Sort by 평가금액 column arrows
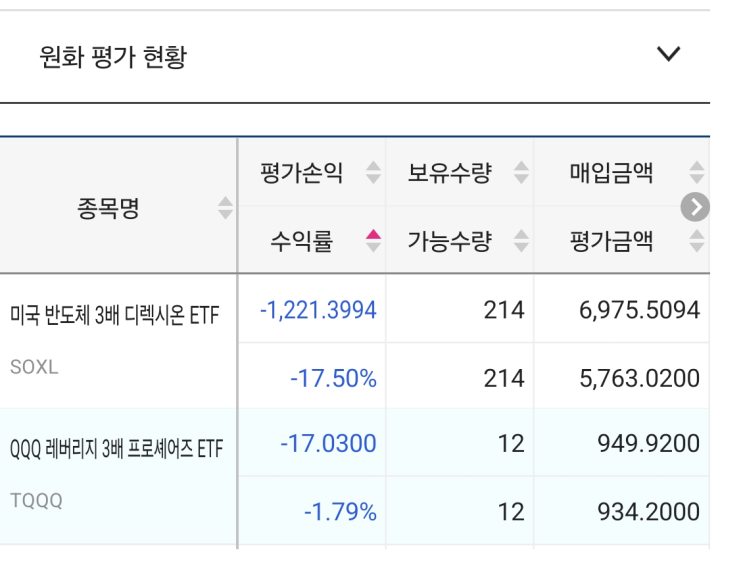Viewport: 743px width, 567px height. (697, 241)
